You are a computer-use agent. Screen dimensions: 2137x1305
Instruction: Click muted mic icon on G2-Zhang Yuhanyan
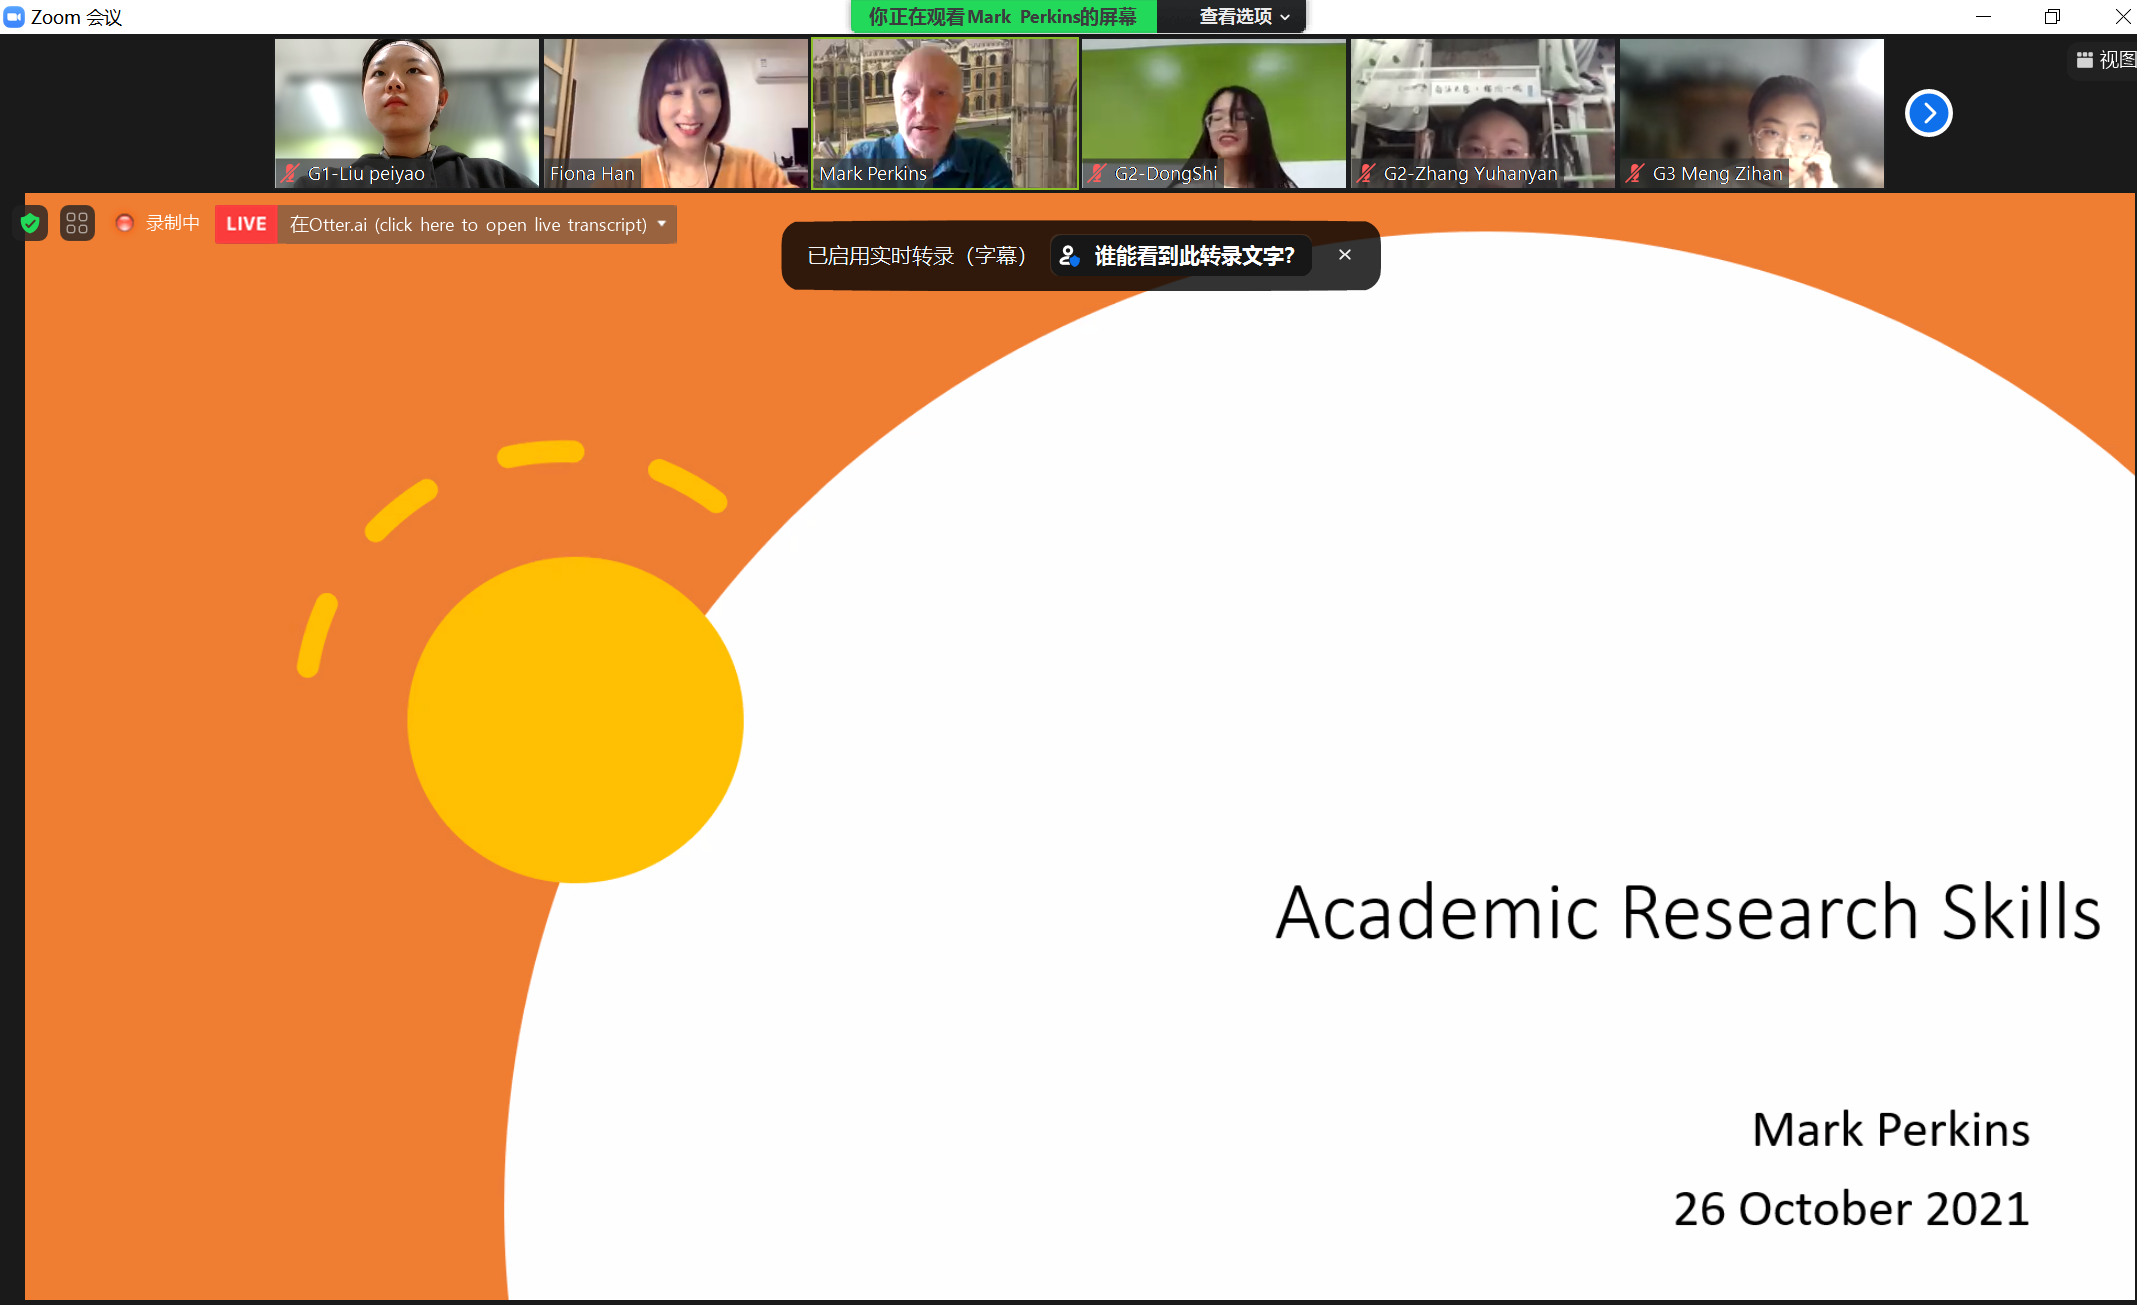pos(1367,173)
